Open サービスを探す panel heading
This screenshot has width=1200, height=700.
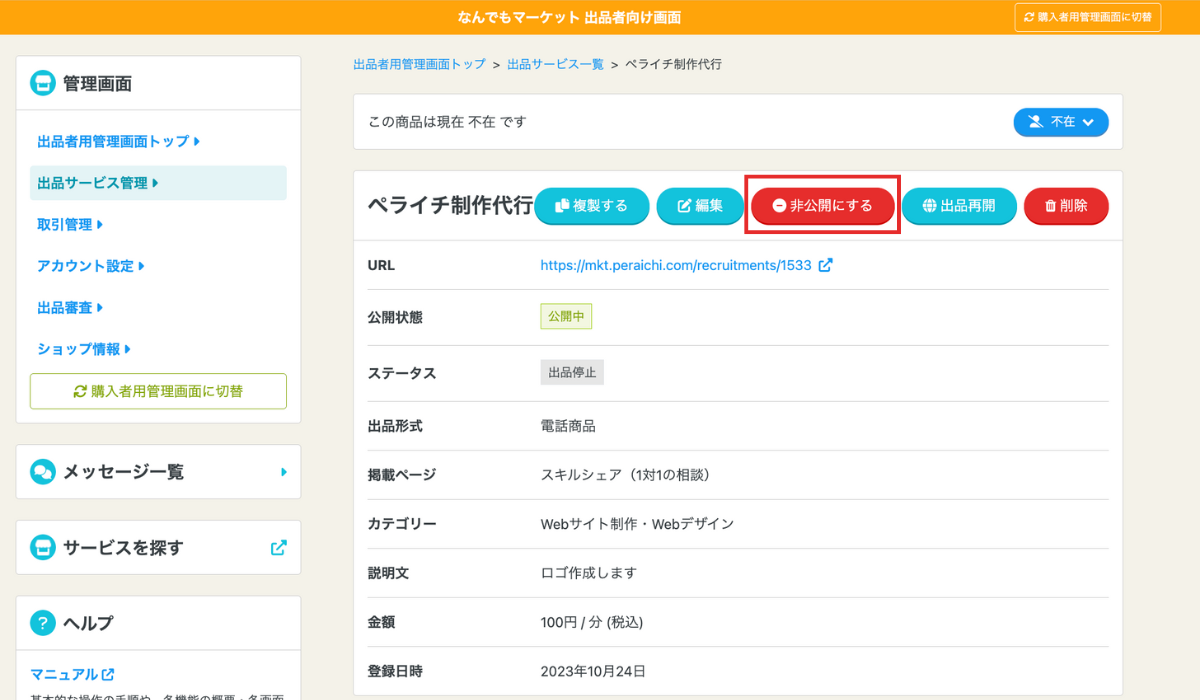pyautogui.click(x=123, y=547)
